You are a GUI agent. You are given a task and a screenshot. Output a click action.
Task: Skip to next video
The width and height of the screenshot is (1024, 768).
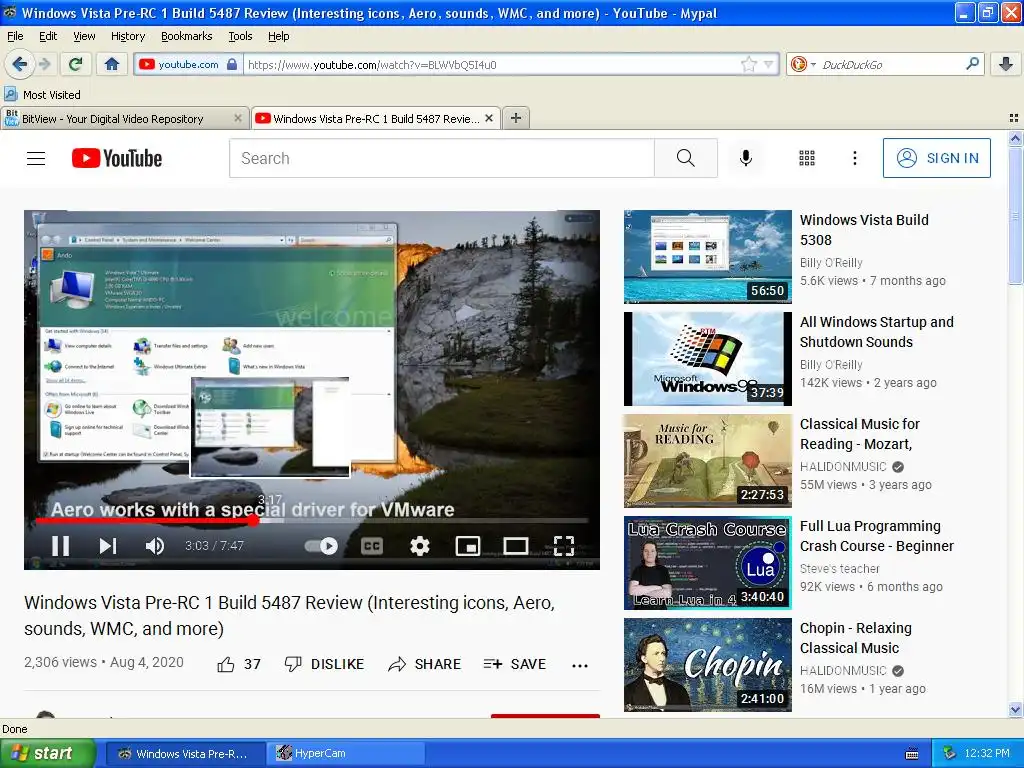[108, 545]
